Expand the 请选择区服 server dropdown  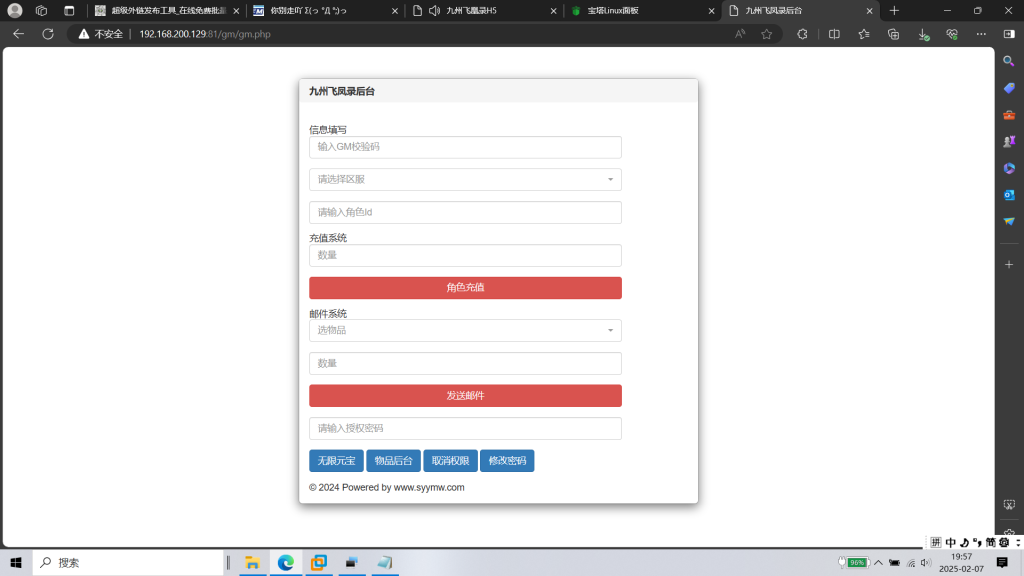click(465, 180)
